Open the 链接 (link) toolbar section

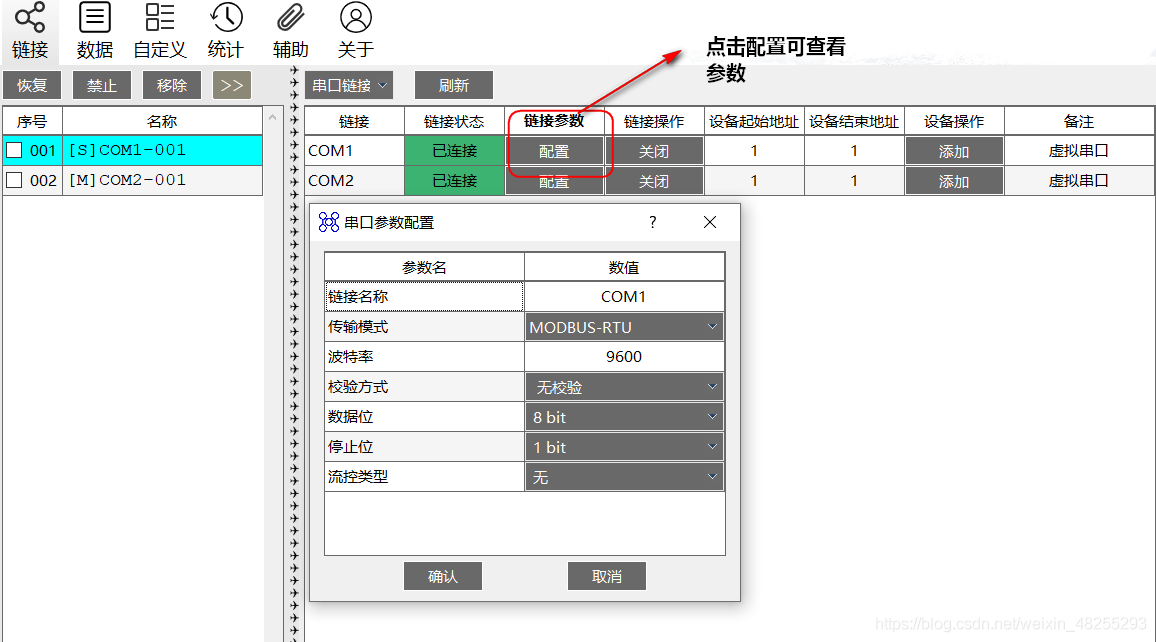point(29,32)
